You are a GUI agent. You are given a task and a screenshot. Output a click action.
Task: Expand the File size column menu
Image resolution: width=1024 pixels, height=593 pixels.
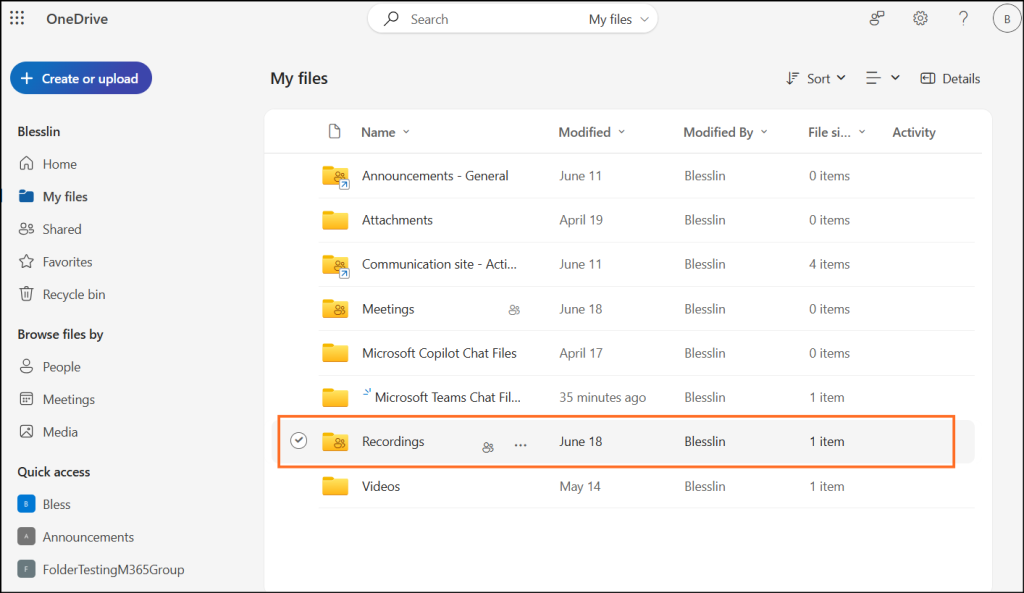coord(862,132)
